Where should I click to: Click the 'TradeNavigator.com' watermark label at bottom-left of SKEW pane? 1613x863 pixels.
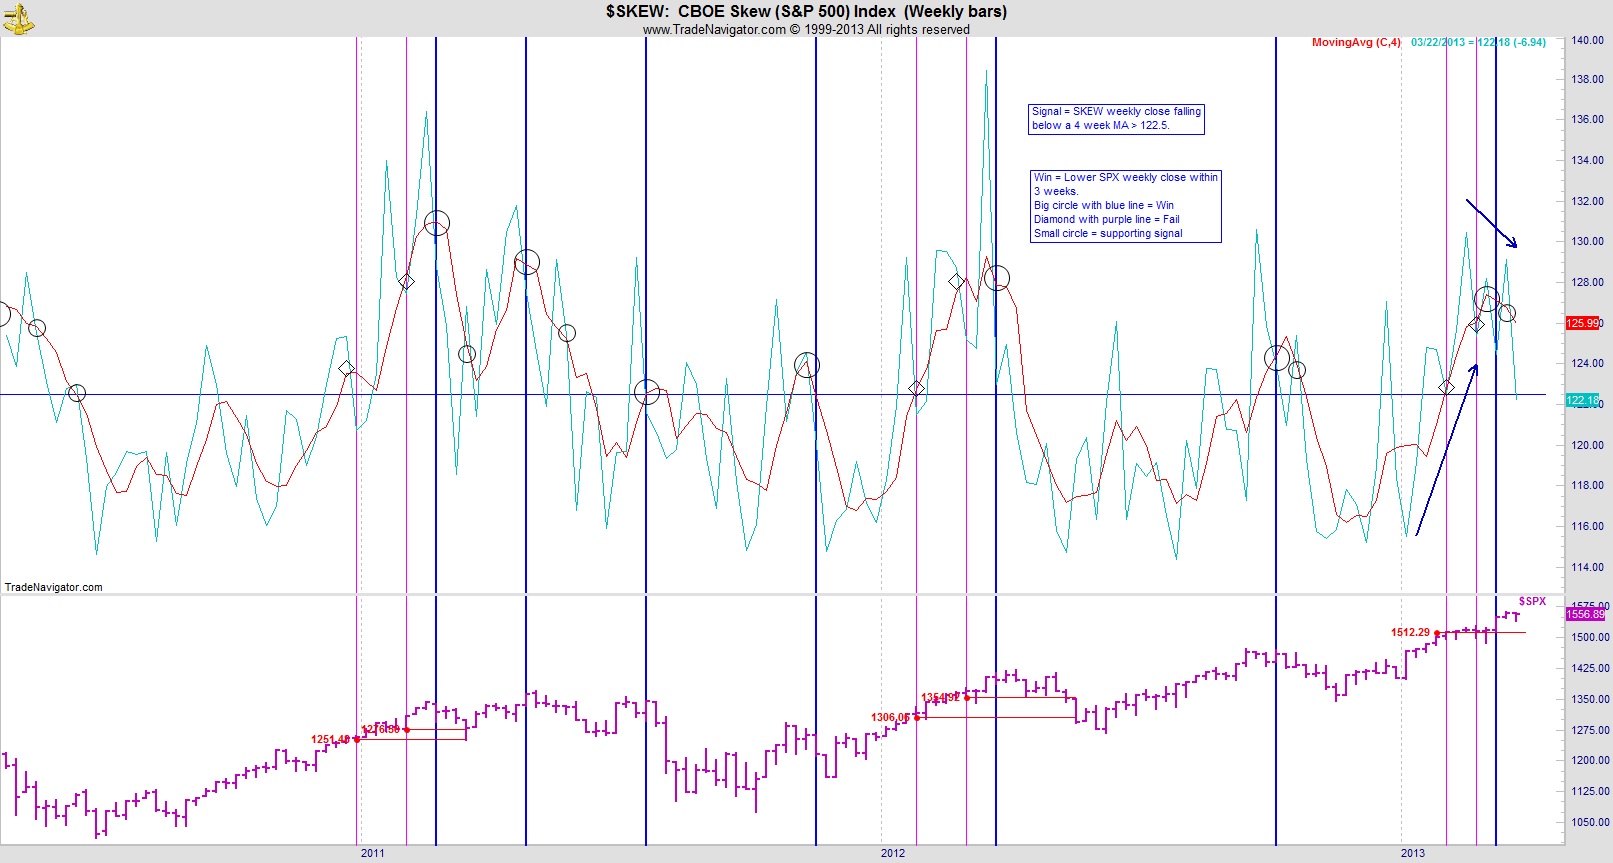[54, 587]
